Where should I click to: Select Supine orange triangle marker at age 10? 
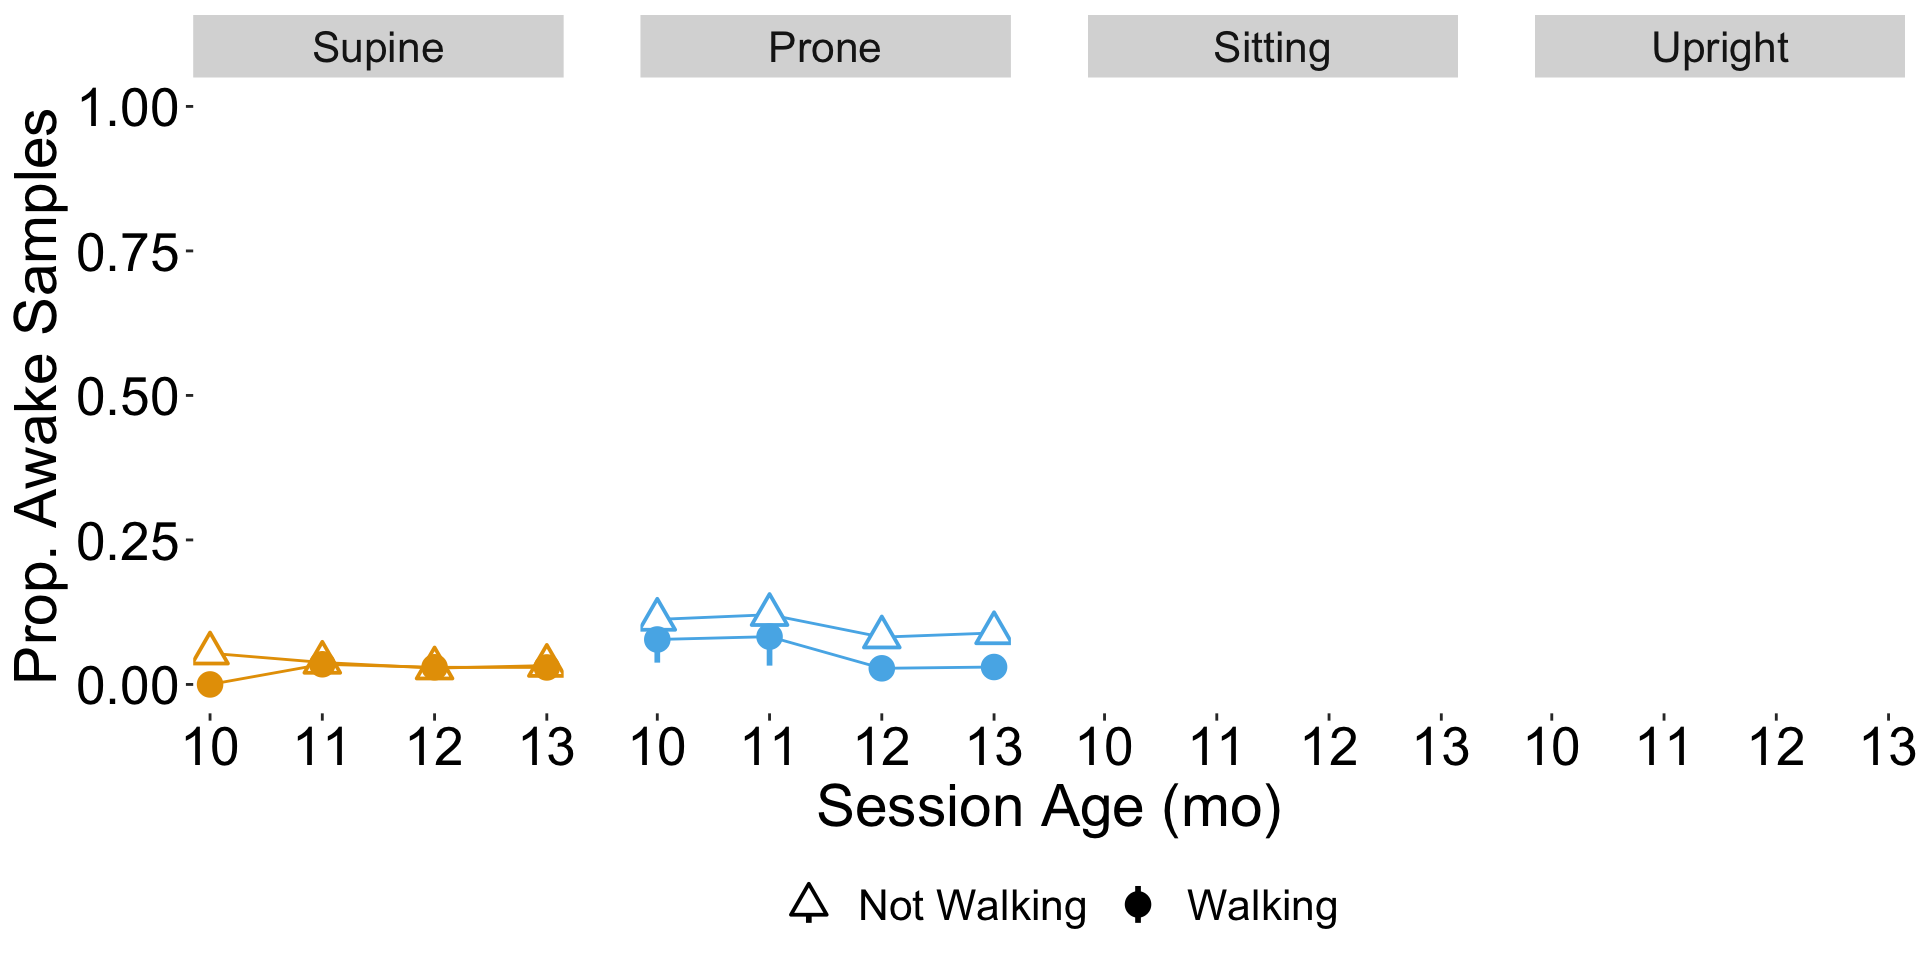coord(210,650)
